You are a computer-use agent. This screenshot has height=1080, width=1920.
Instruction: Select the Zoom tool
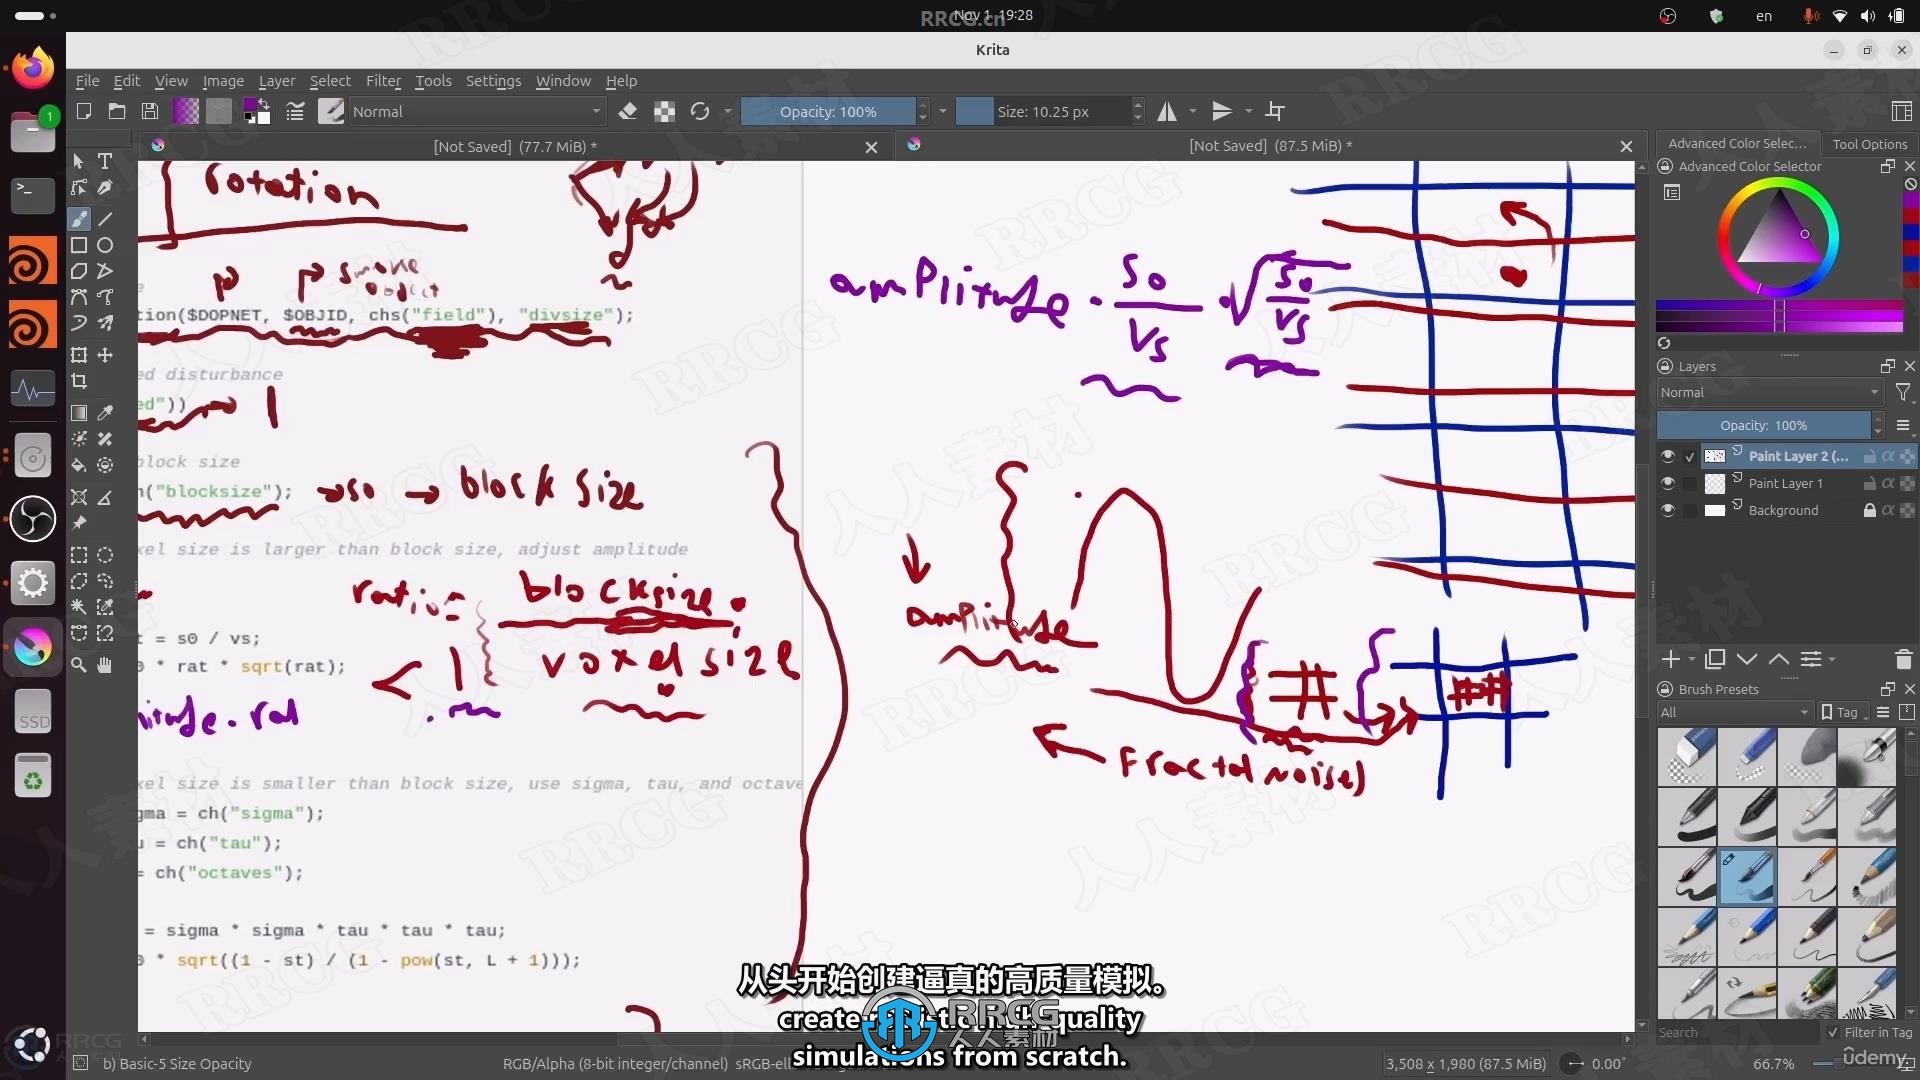click(79, 665)
